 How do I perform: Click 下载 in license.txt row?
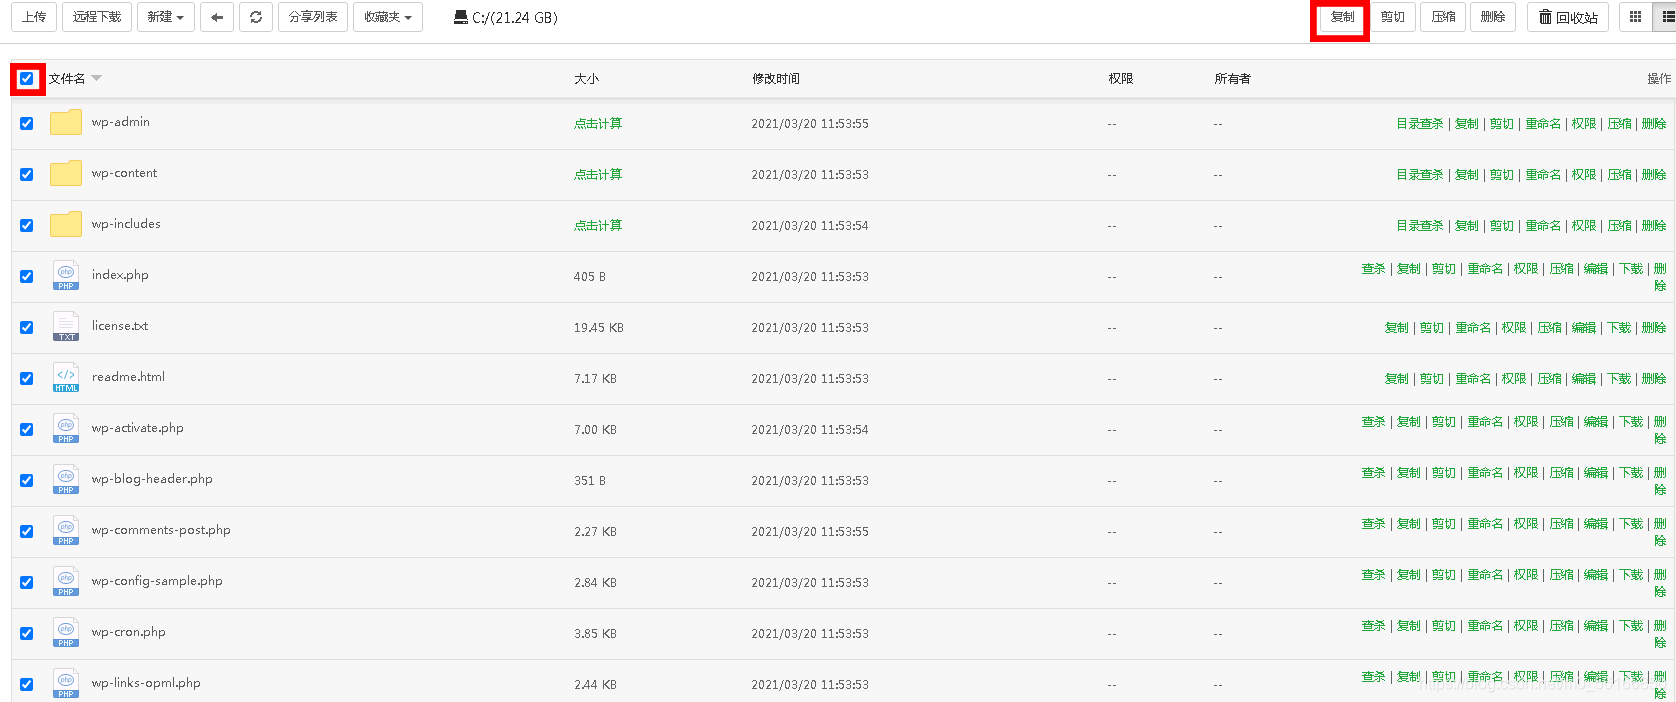(1619, 328)
